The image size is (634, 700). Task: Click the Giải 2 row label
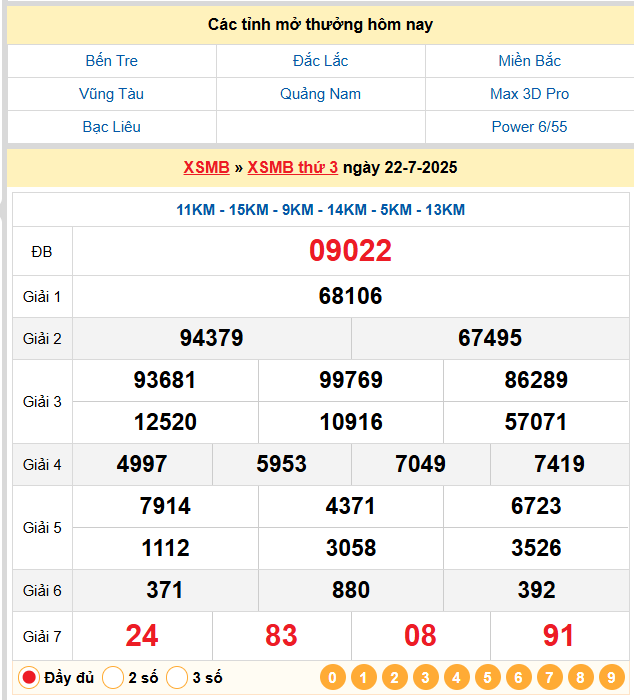pos(42,339)
